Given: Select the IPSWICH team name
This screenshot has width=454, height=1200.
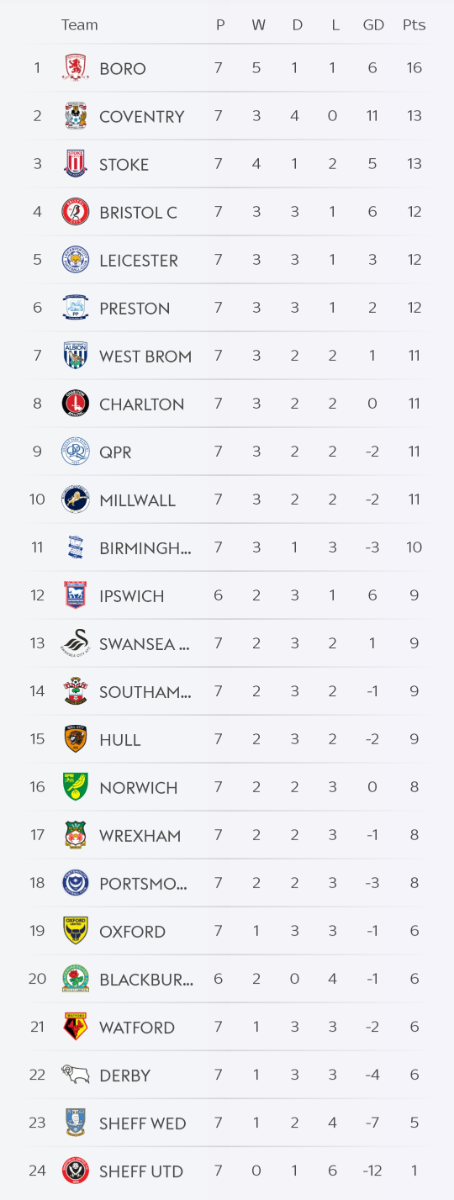Looking at the screenshot, I should pyautogui.click(x=132, y=596).
